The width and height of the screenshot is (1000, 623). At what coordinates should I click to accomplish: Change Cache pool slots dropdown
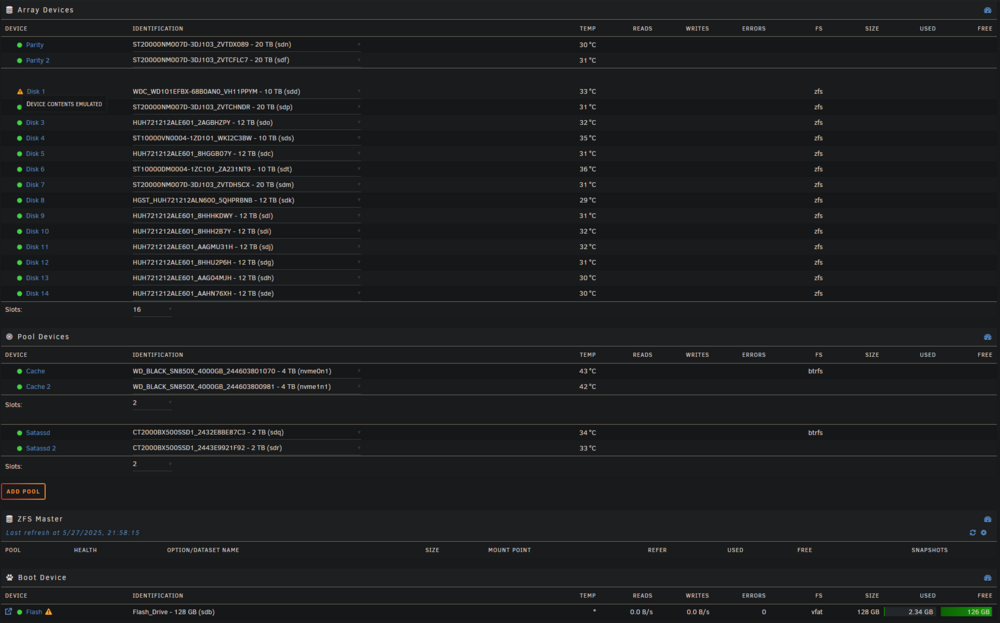click(152, 403)
